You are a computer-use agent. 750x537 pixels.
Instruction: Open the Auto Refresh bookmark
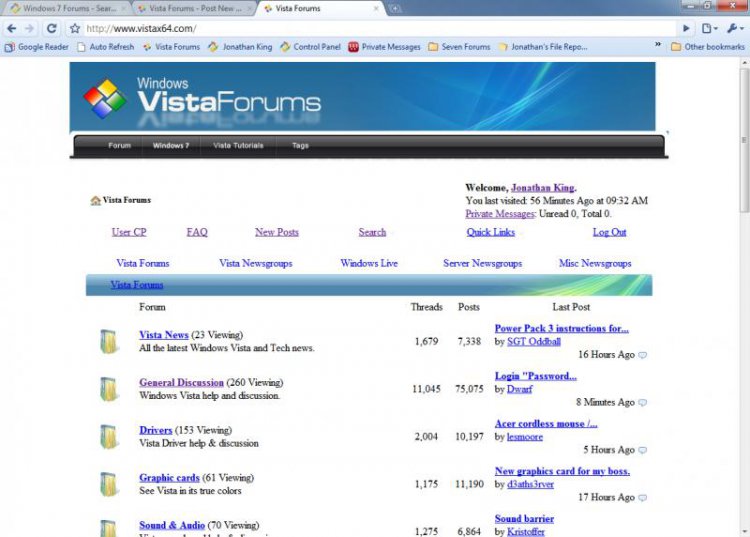click(x=106, y=47)
